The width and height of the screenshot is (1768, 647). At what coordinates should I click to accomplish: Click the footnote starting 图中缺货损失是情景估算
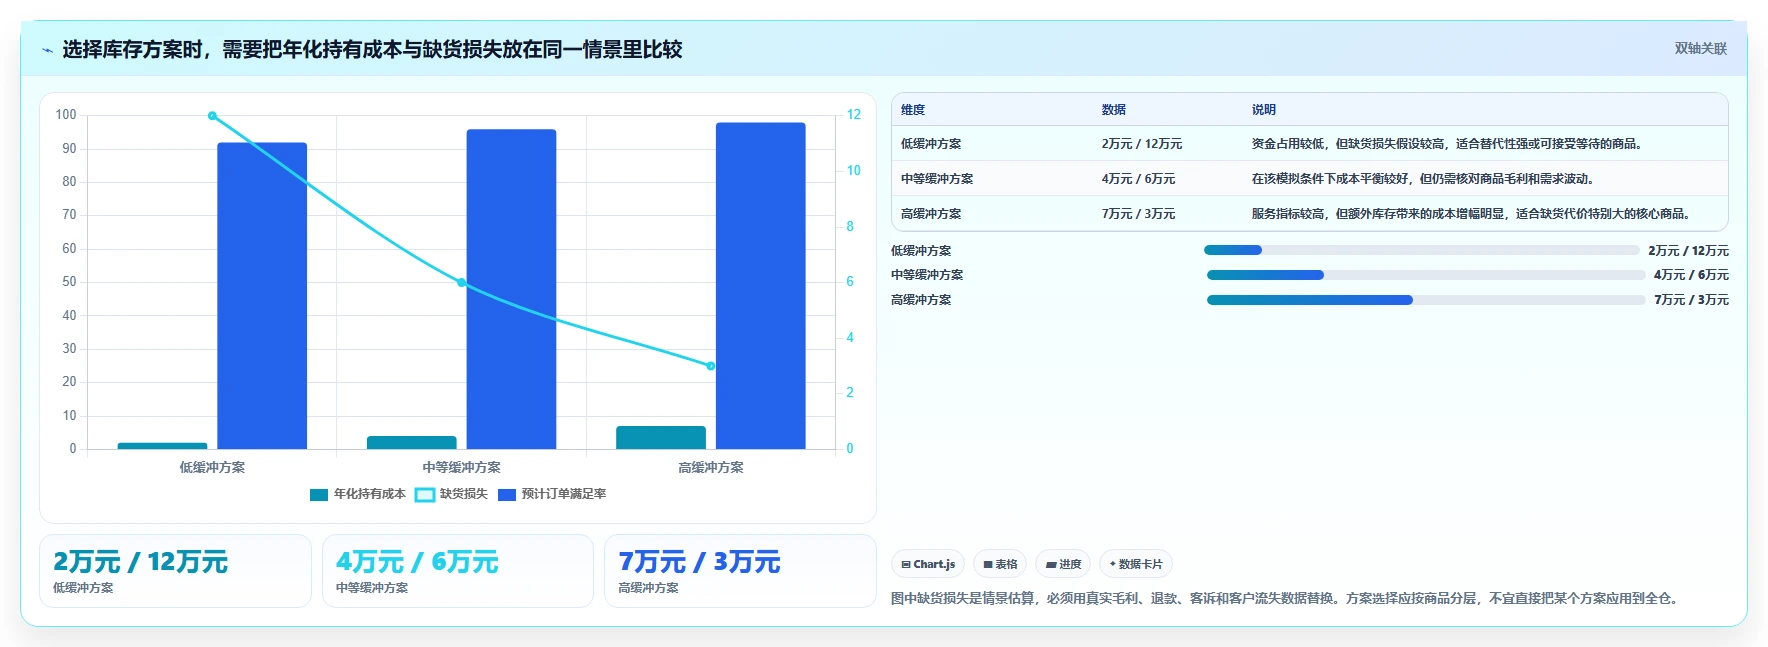pyautogui.click(x=1287, y=599)
